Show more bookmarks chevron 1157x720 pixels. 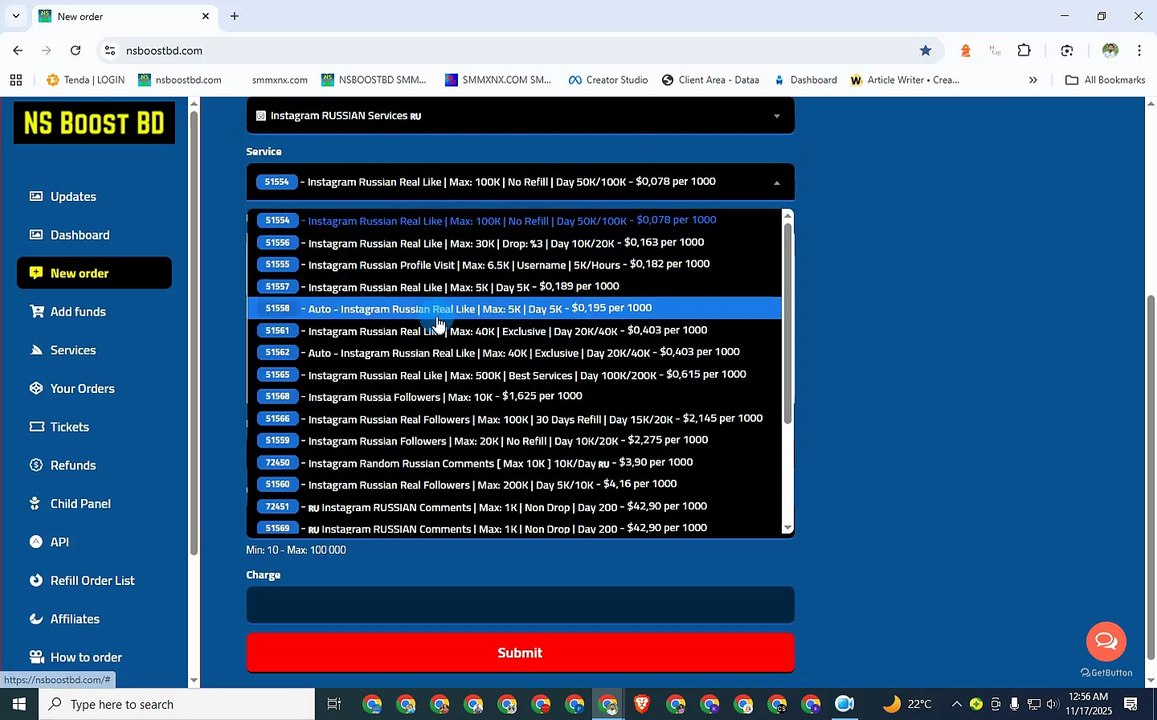click(1033, 80)
